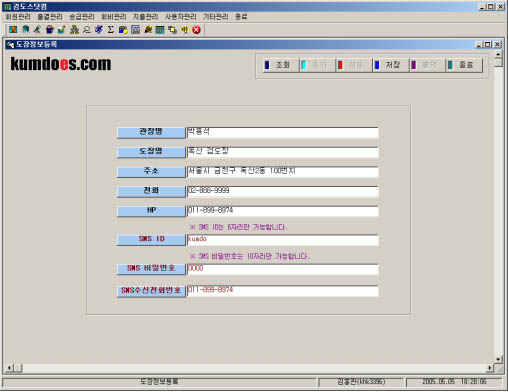Click the SMS ID input field
The image size is (508, 392).
point(282,240)
